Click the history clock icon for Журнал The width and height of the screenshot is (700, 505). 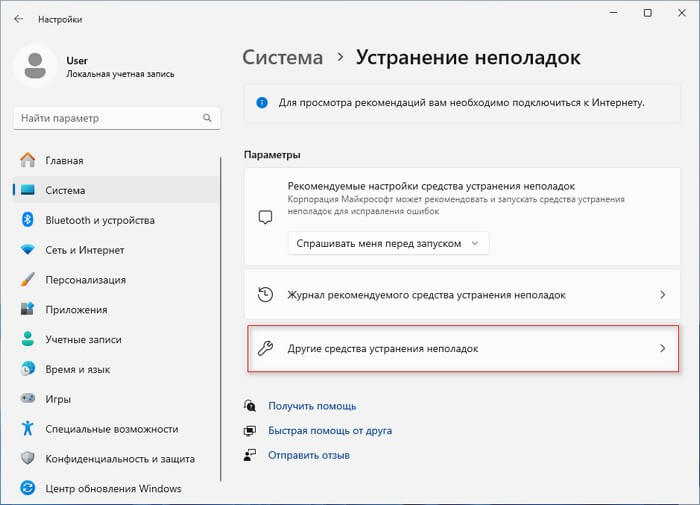[265, 295]
